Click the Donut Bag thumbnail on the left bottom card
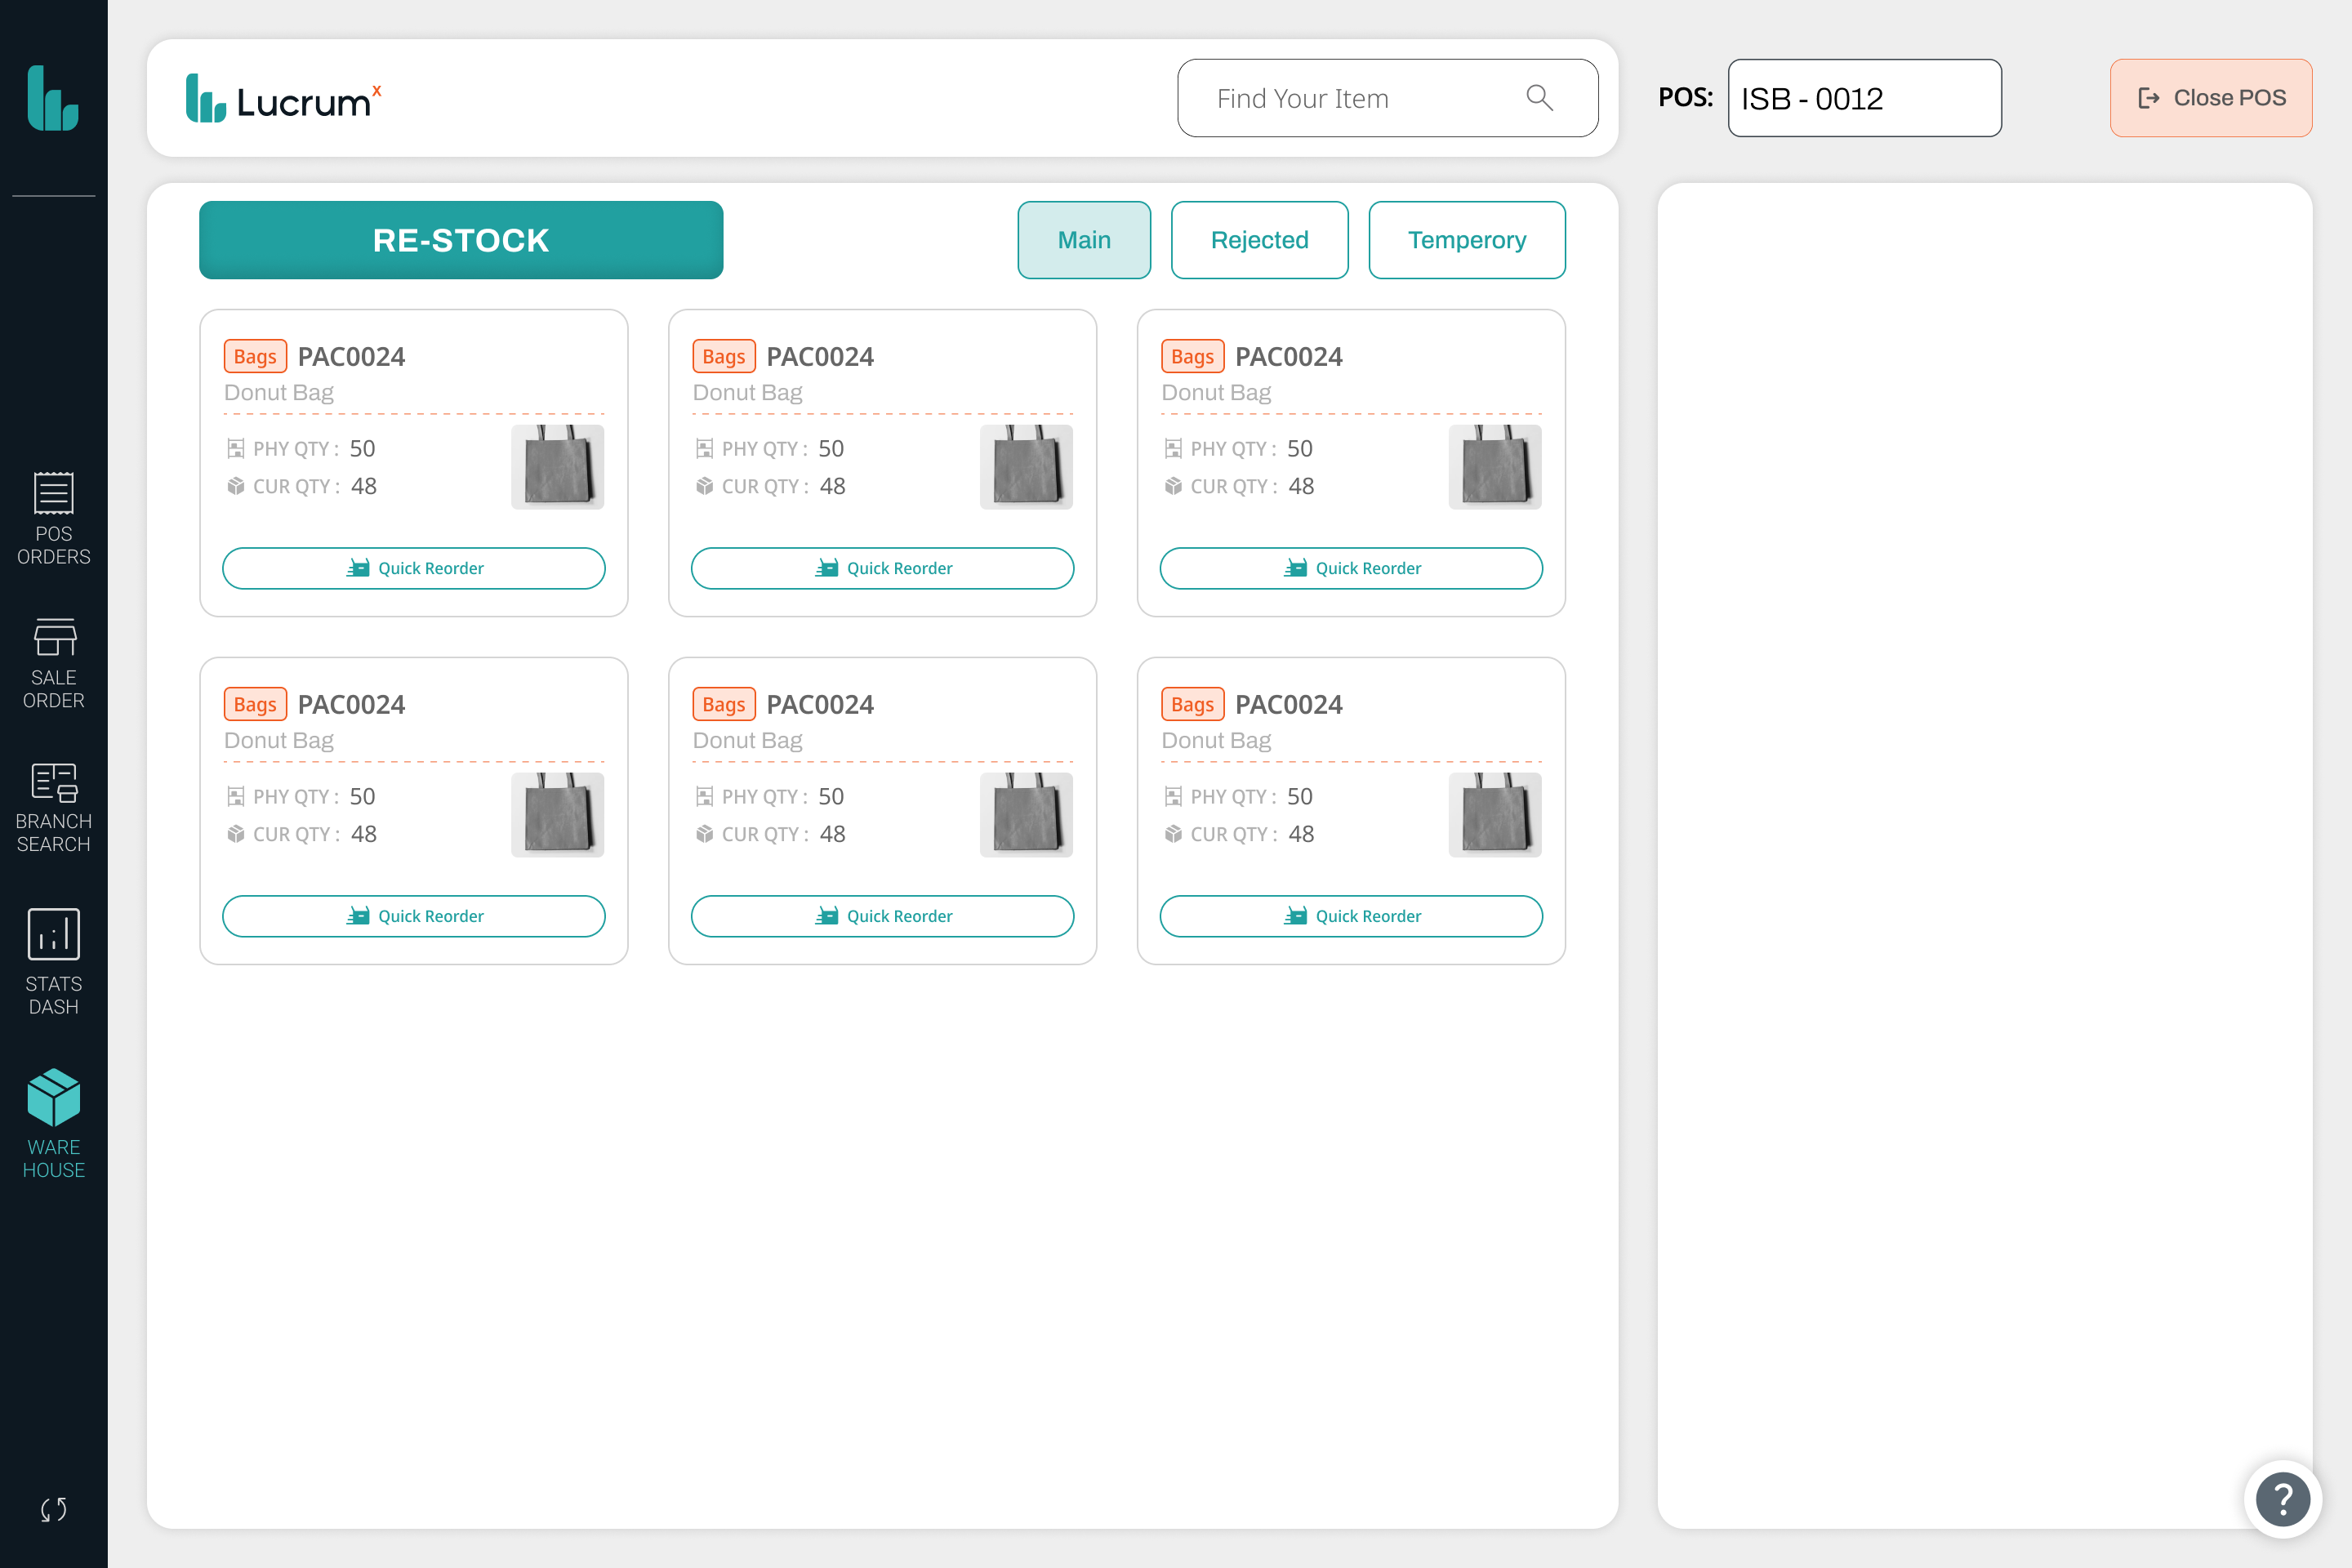Viewport: 2352px width, 1568px height. click(x=557, y=815)
